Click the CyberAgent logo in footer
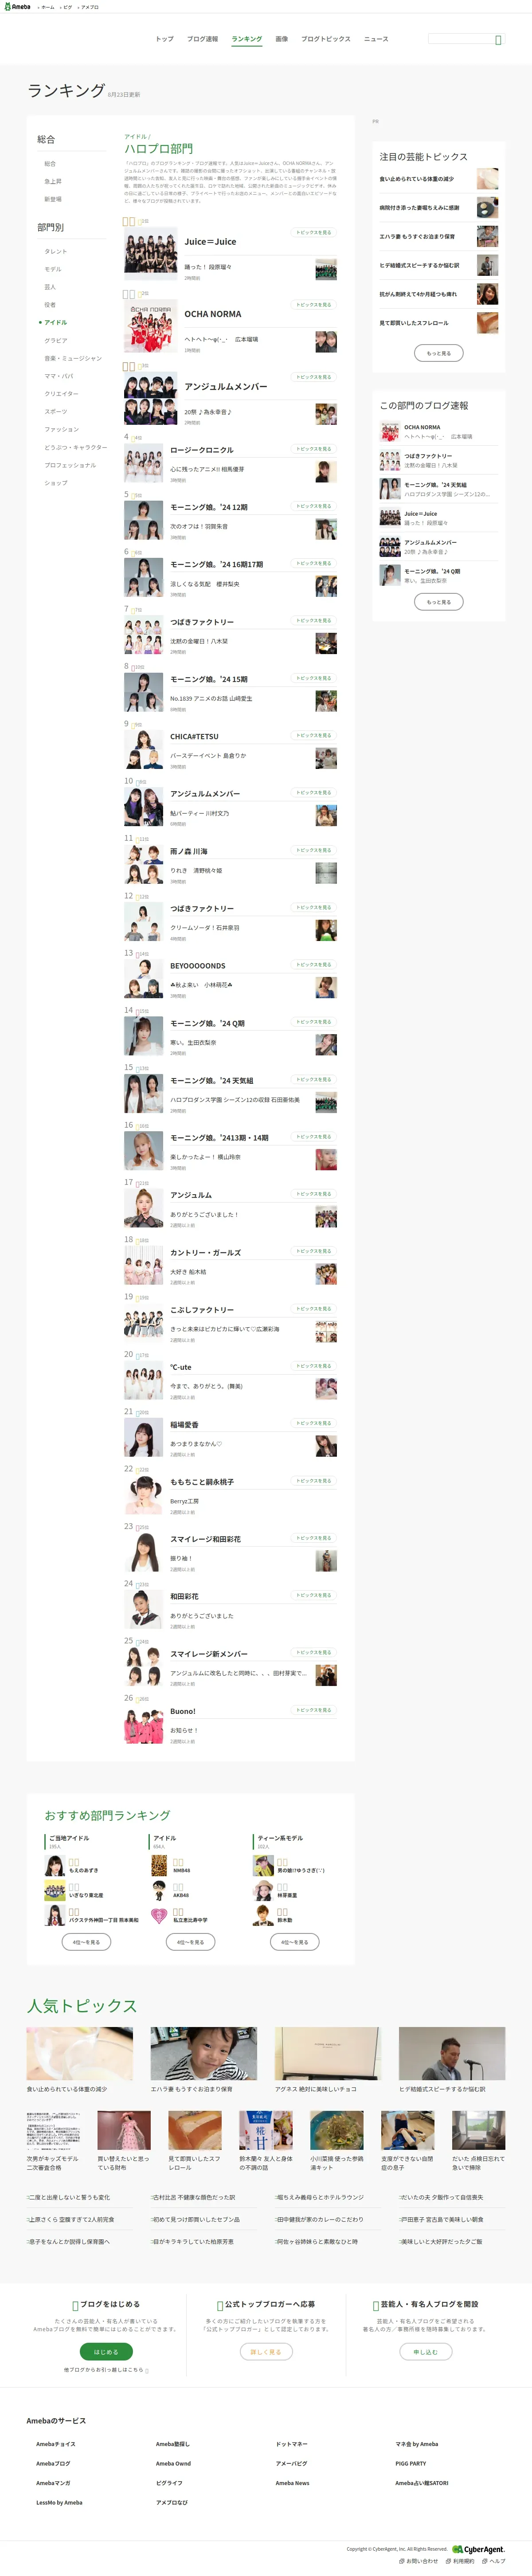The height and width of the screenshot is (2576, 532). (x=478, y=2549)
